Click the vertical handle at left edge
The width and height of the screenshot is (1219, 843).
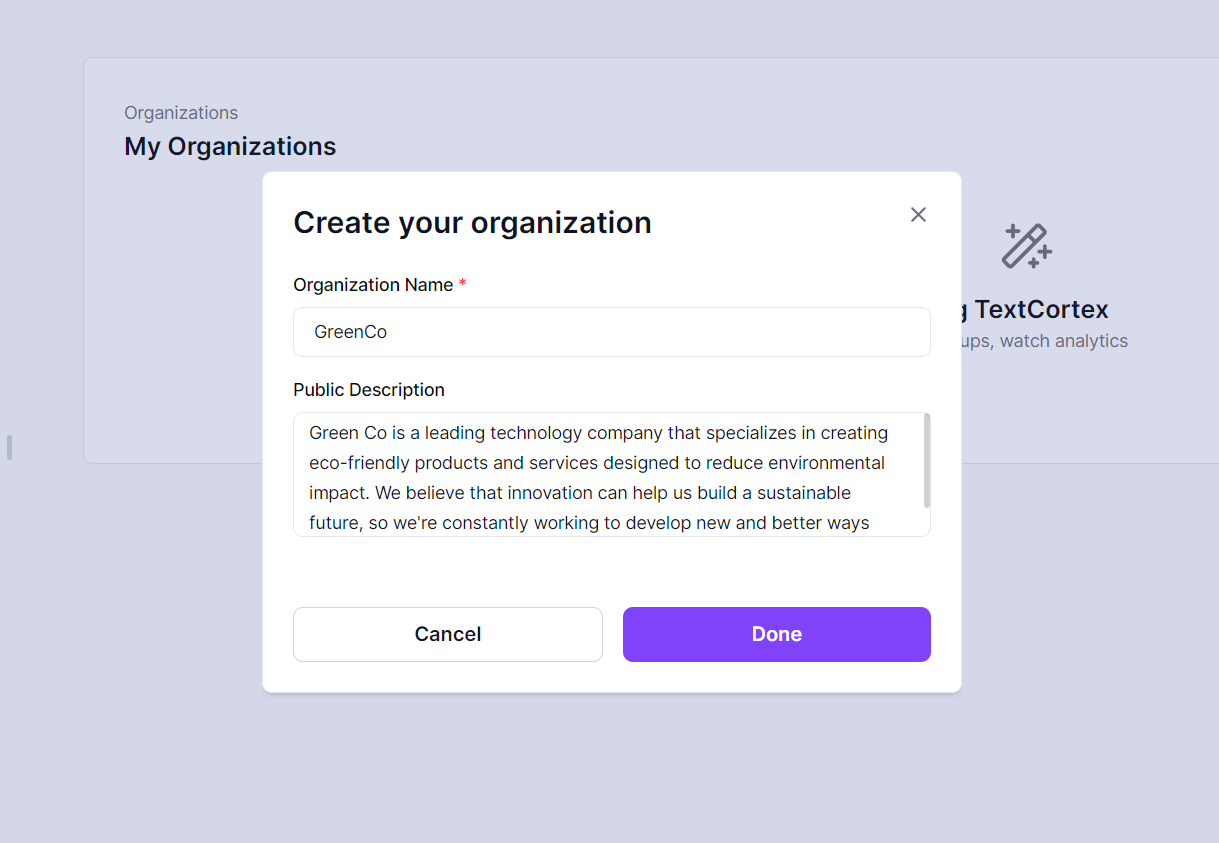tap(9, 447)
